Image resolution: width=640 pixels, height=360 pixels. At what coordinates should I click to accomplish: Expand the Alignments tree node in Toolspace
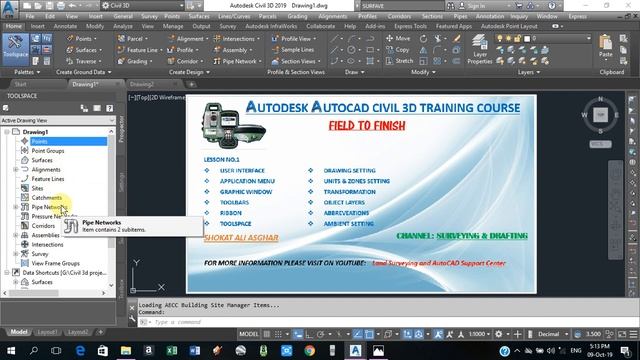[x=16, y=169]
